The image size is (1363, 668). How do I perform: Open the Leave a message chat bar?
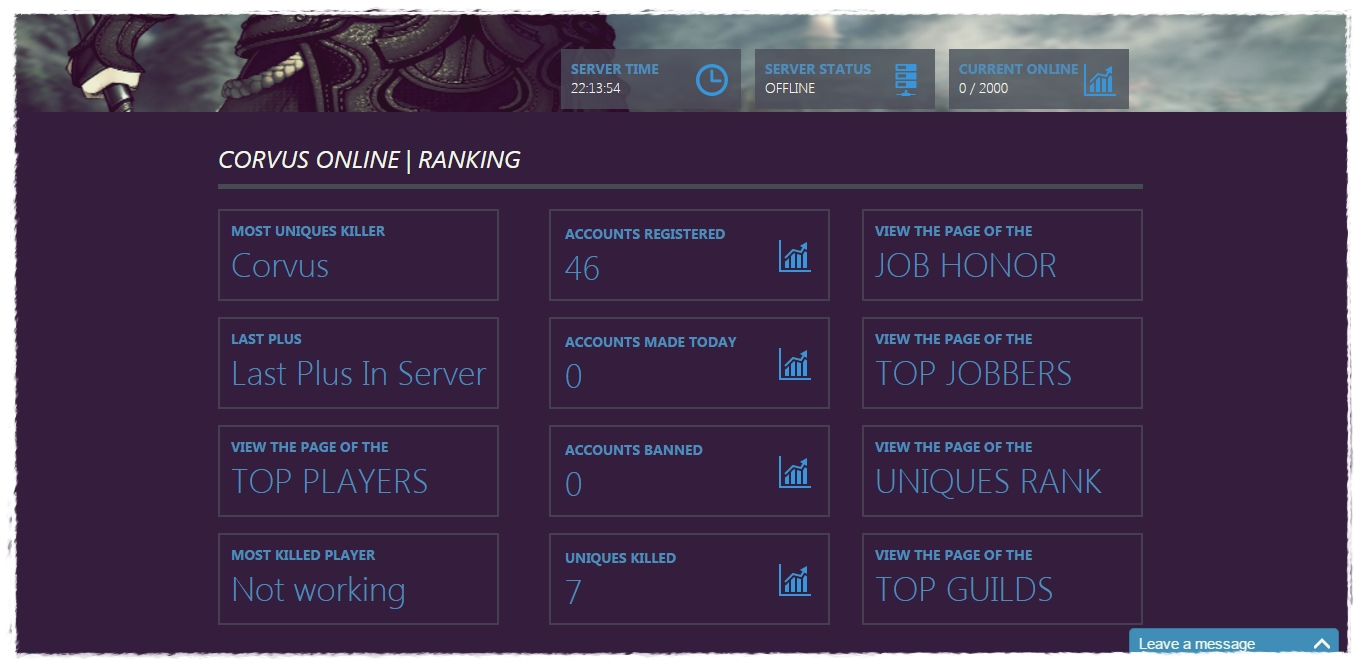1234,643
